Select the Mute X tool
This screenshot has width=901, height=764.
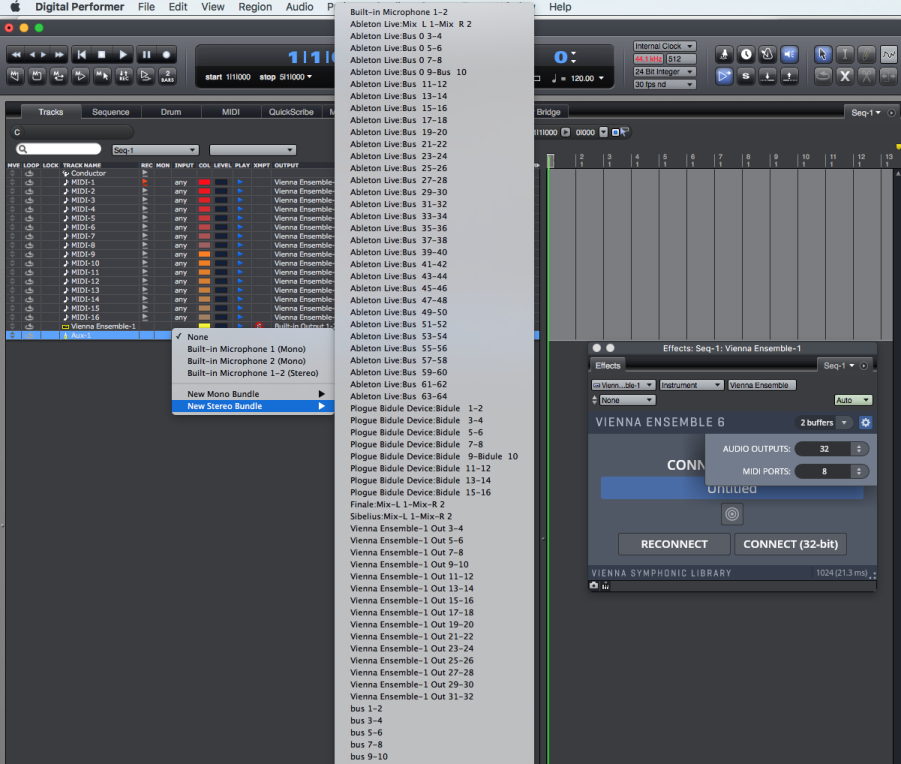pyautogui.click(x=845, y=76)
